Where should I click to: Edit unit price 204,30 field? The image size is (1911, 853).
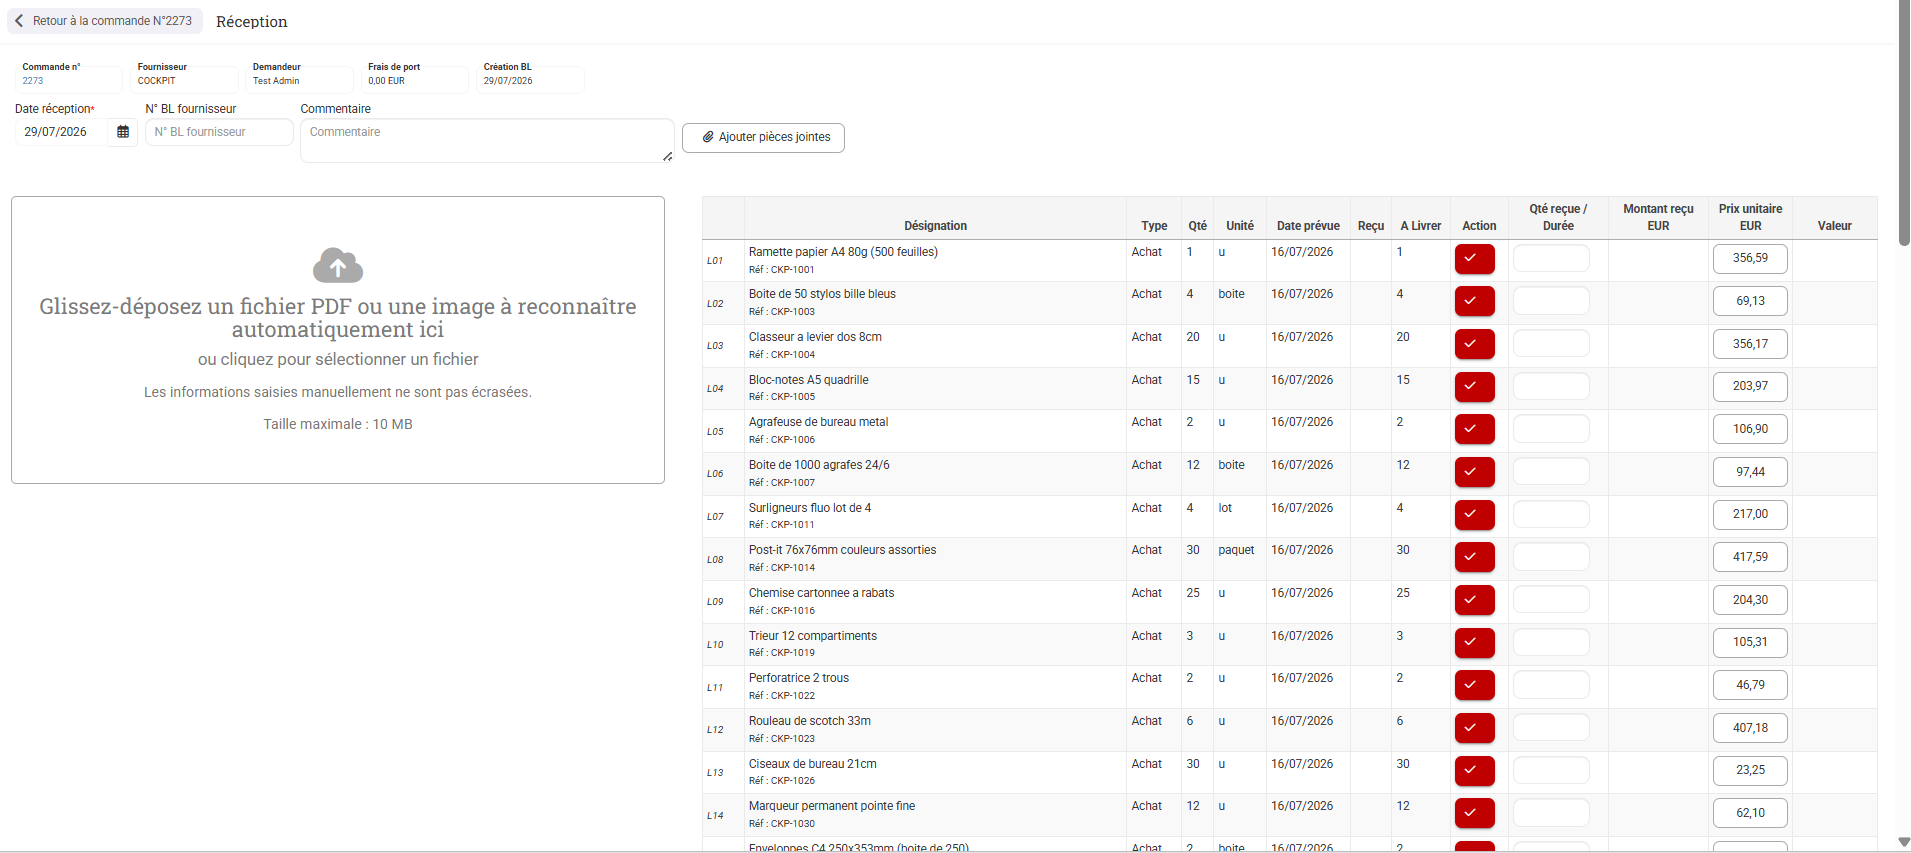click(1750, 600)
